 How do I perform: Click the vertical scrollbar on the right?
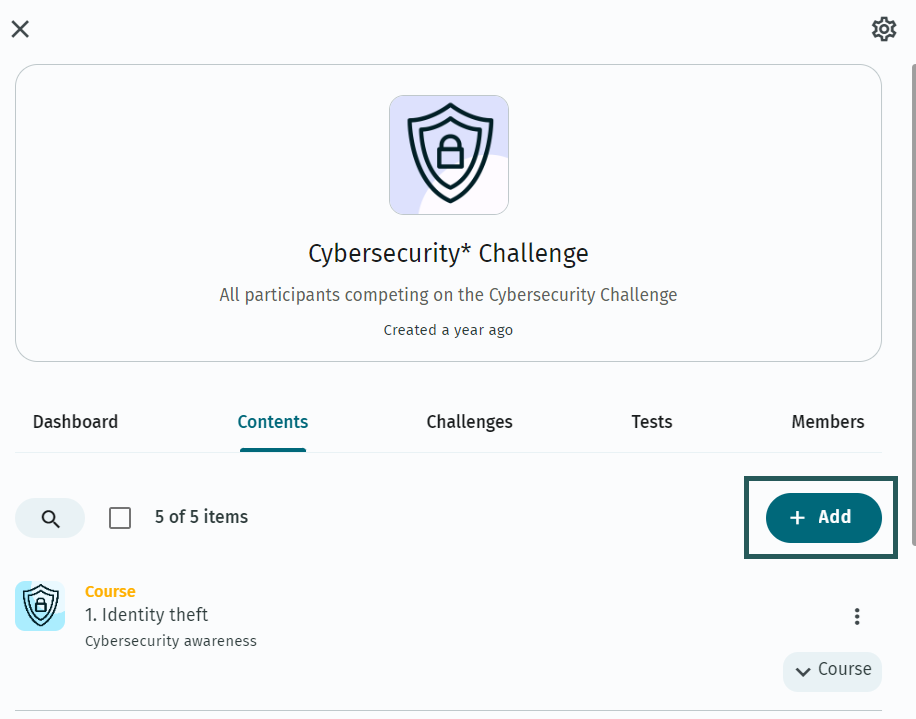[913, 304]
